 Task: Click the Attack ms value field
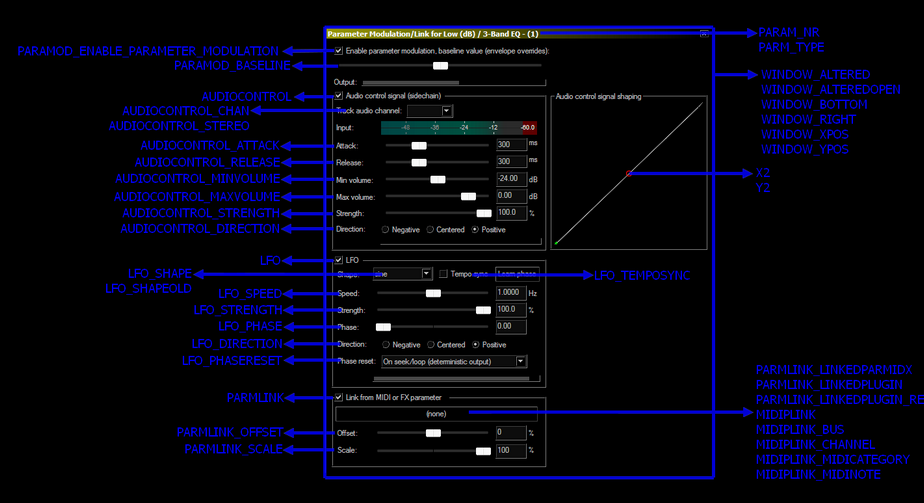click(x=511, y=145)
